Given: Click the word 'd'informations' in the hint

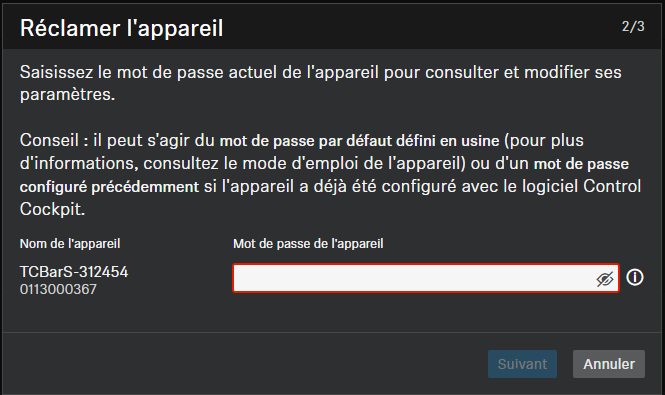Looking at the screenshot, I should [x=79, y=163].
